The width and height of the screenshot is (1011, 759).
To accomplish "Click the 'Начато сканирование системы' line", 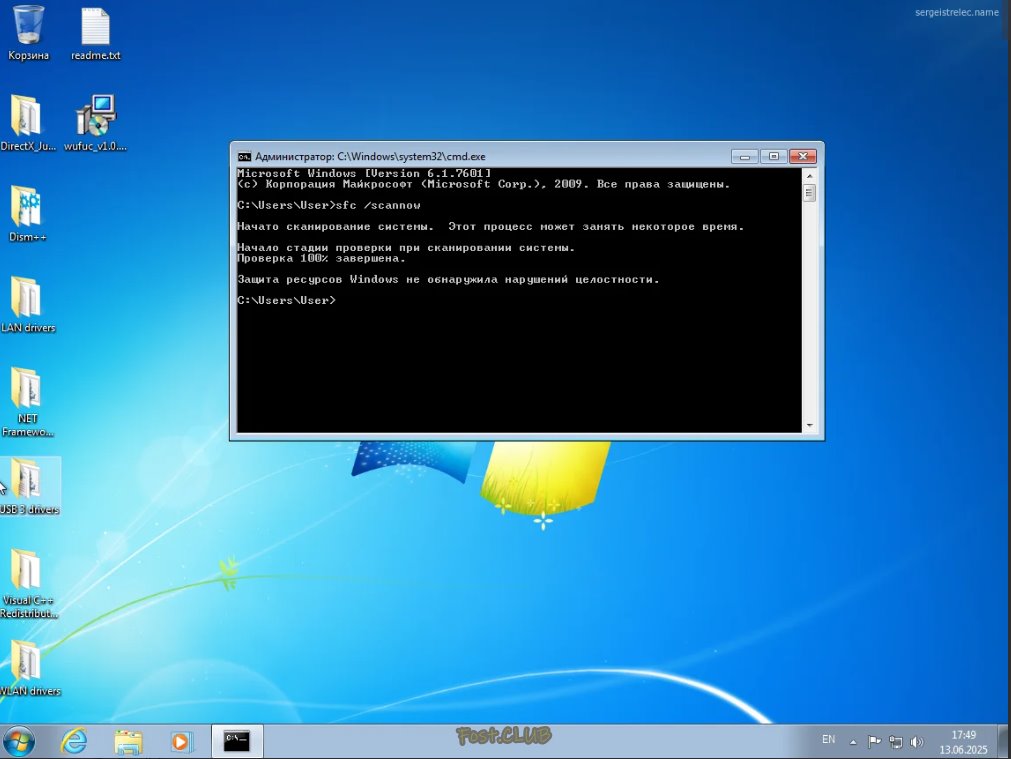I will point(491,226).
